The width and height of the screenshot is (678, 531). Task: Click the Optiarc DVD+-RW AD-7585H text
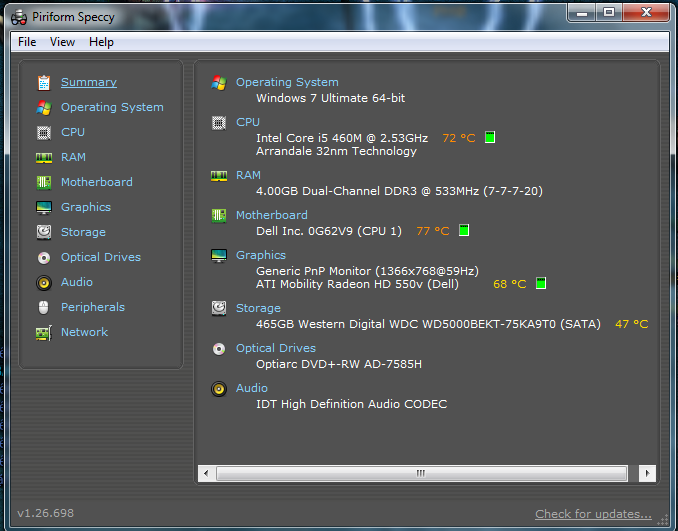coord(339,364)
